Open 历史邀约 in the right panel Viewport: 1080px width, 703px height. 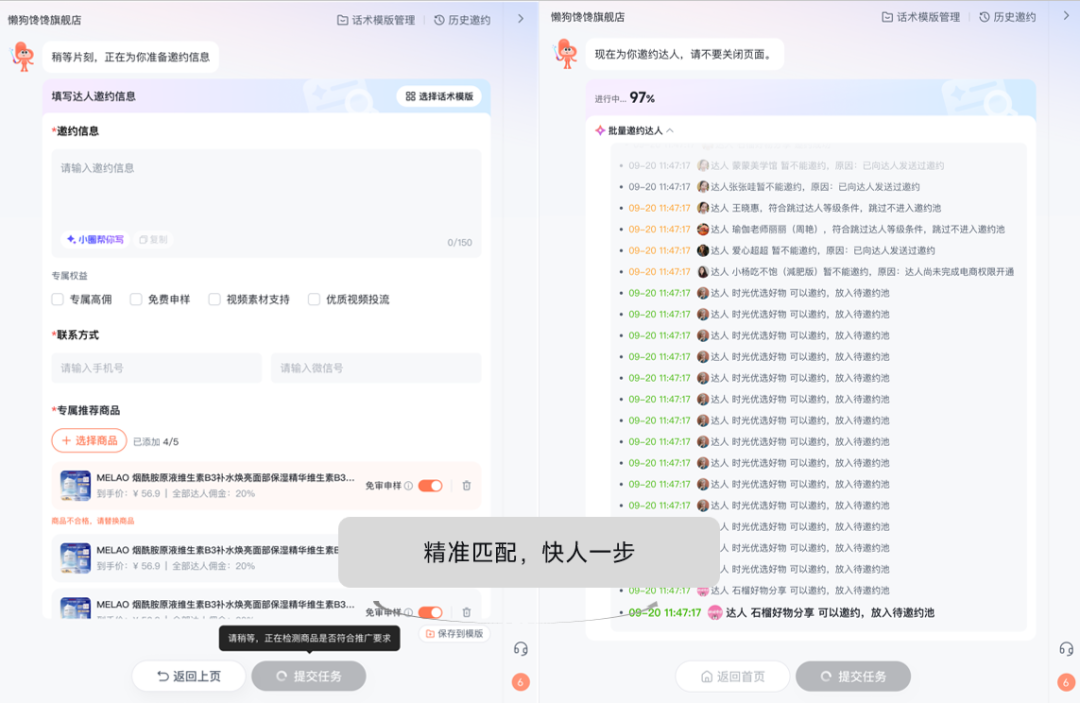coord(1007,17)
